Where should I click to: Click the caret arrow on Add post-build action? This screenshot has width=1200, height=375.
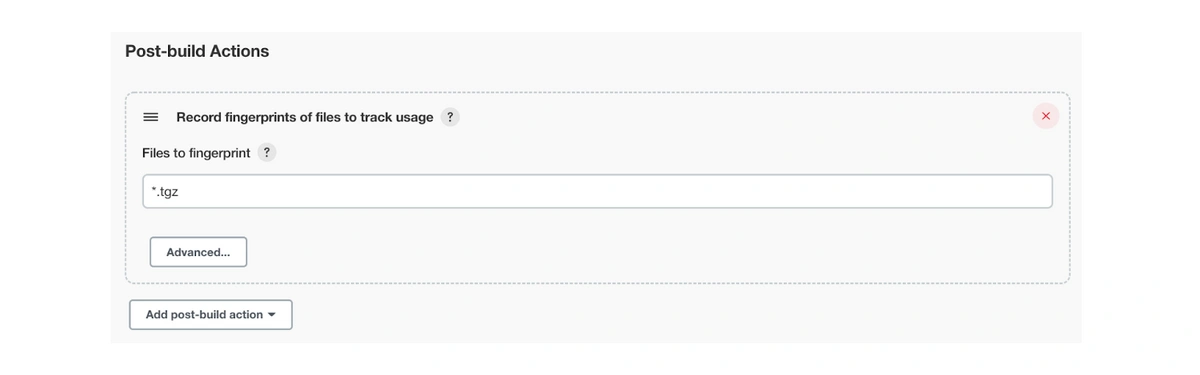pyautogui.click(x=272, y=315)
